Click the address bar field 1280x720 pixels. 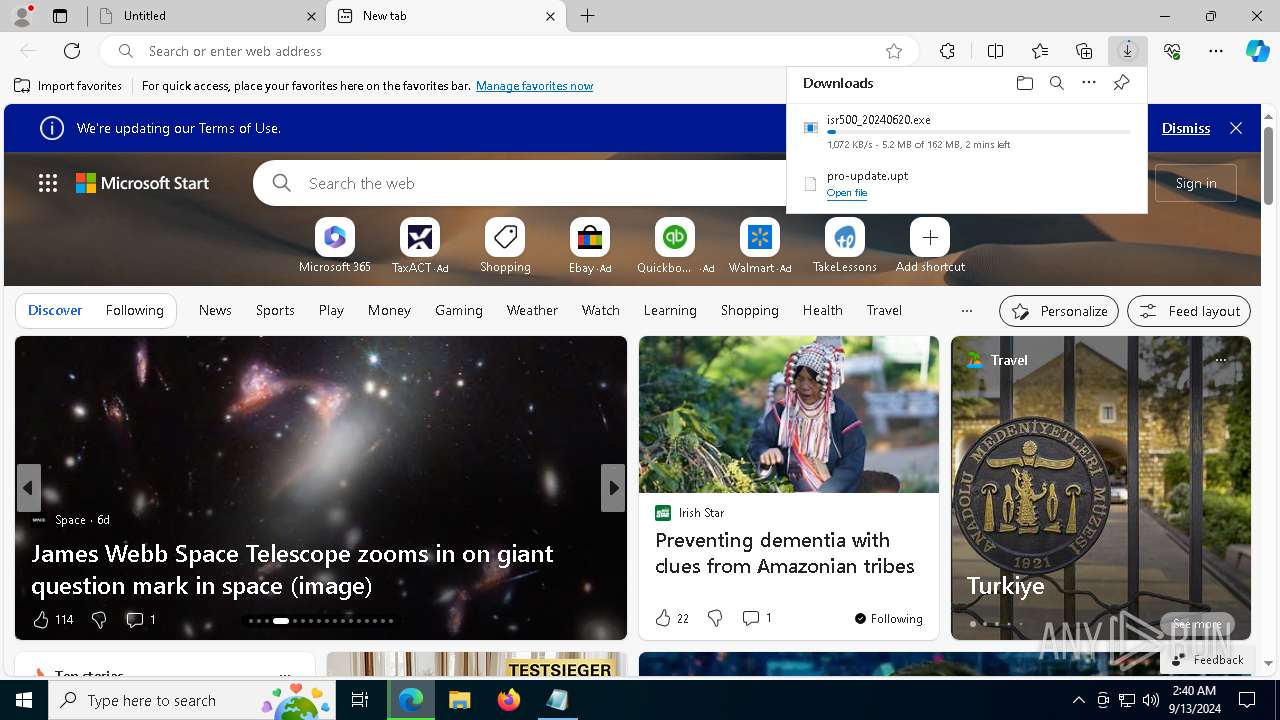[510, 51]
